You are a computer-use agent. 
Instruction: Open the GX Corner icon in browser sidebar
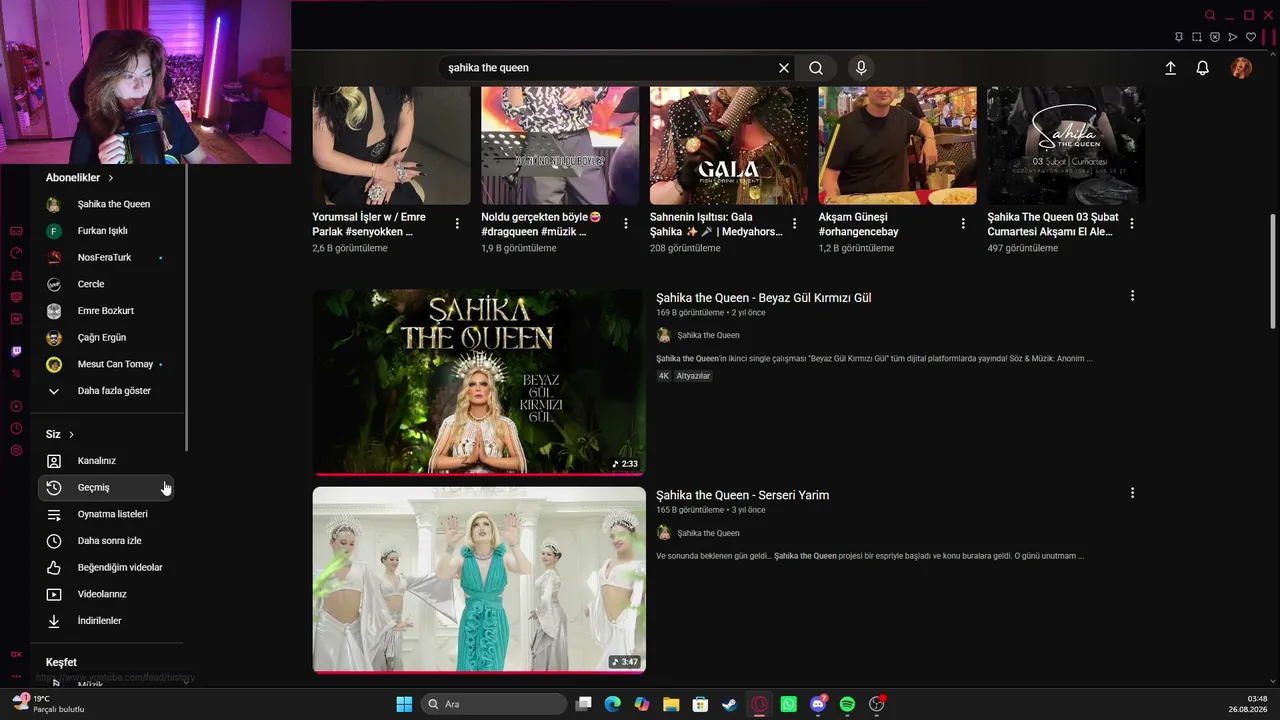pyautogui.click(x=16, y=654)
